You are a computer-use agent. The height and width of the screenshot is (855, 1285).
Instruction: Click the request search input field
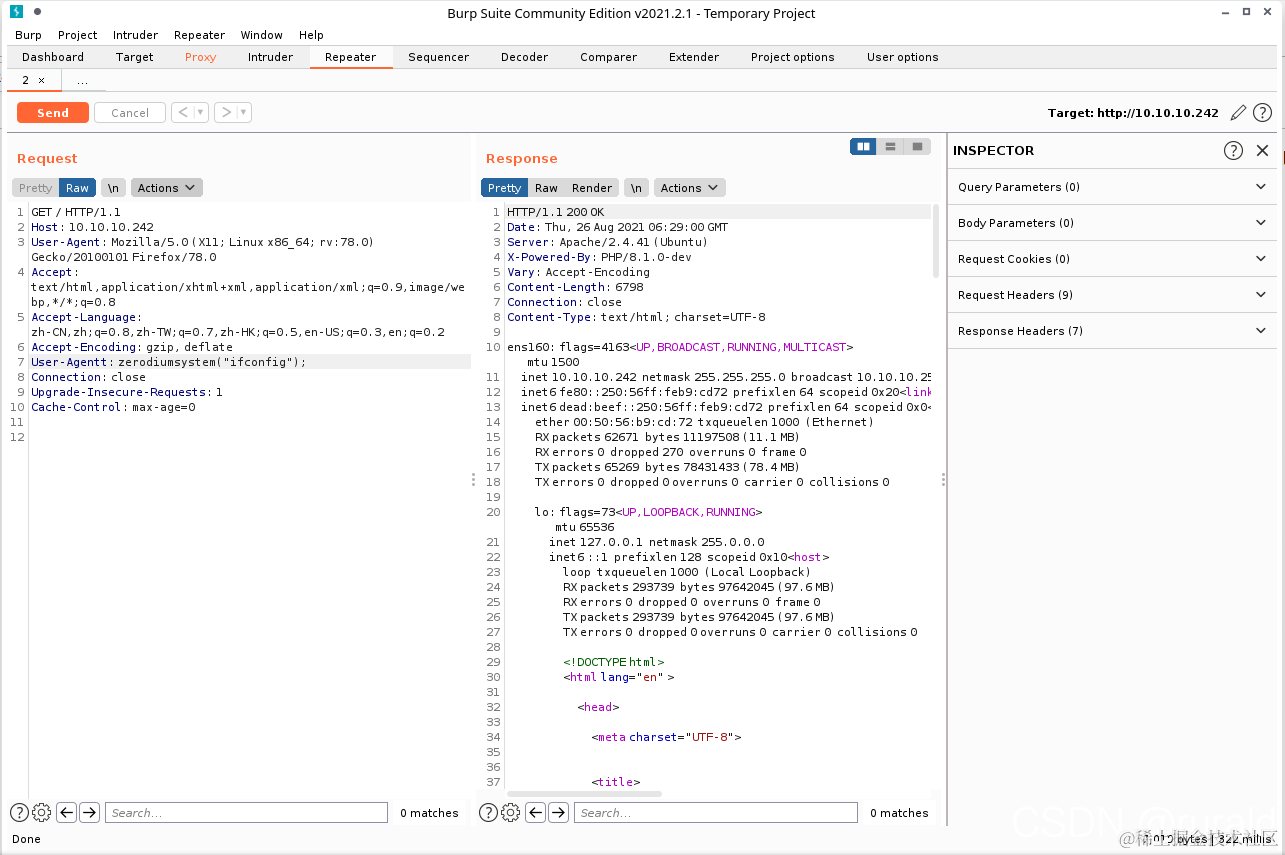click(246, 812)
